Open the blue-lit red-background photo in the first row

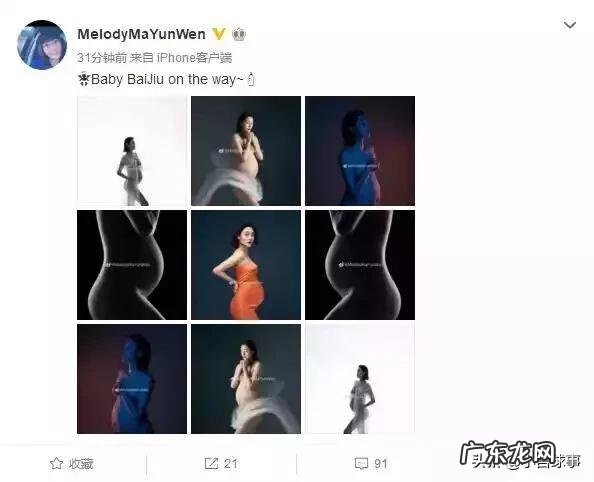360,151
